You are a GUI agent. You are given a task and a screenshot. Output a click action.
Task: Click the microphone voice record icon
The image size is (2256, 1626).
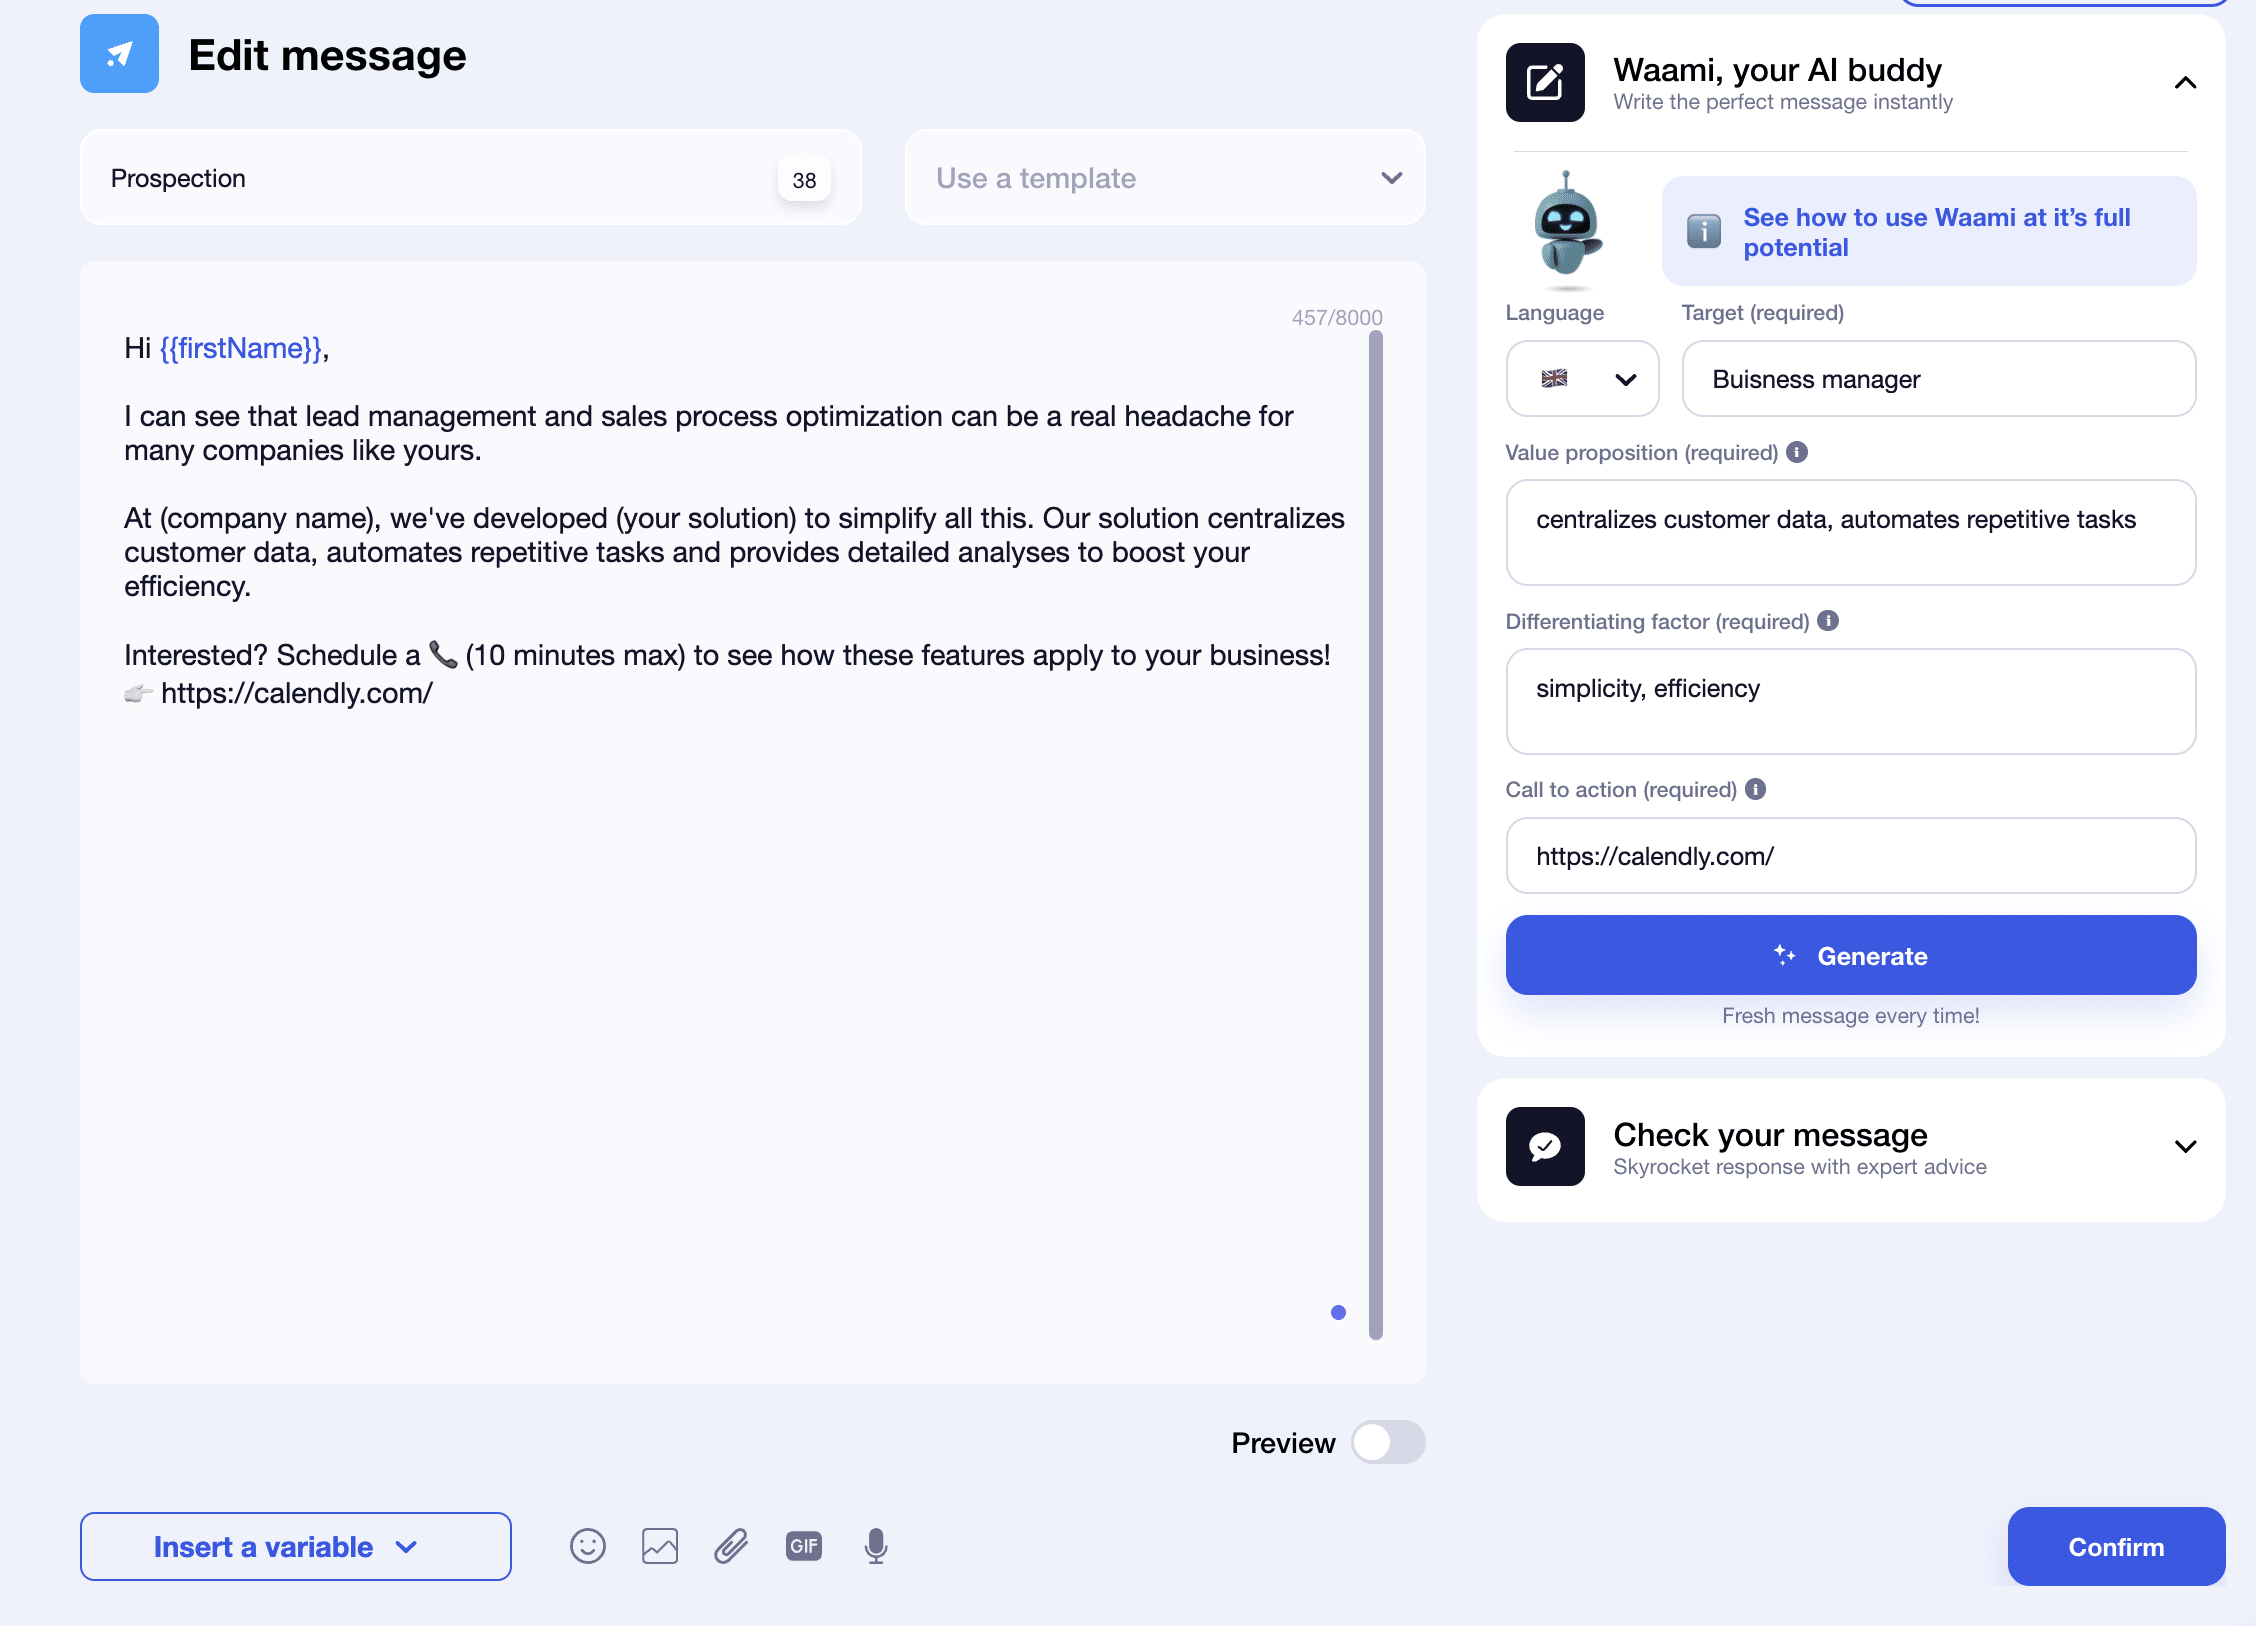coord(872,1547)
